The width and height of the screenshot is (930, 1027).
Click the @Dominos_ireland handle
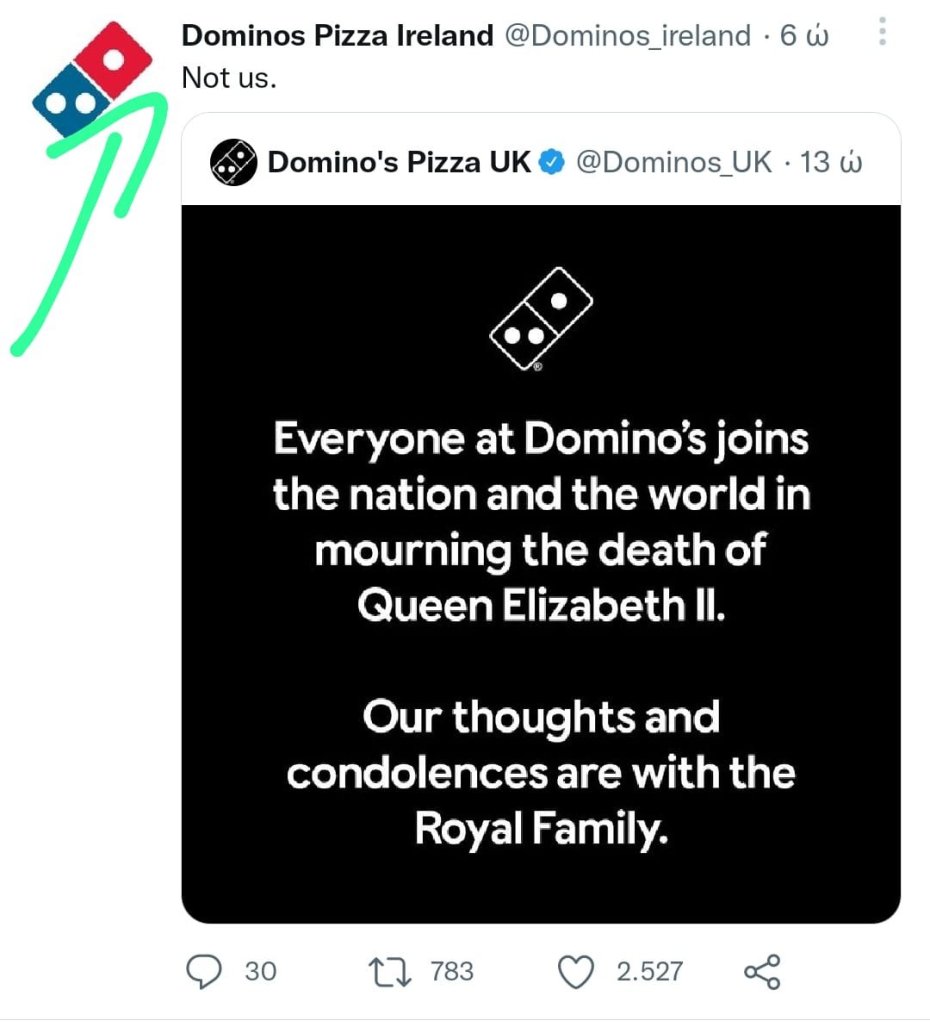[627, 36]
